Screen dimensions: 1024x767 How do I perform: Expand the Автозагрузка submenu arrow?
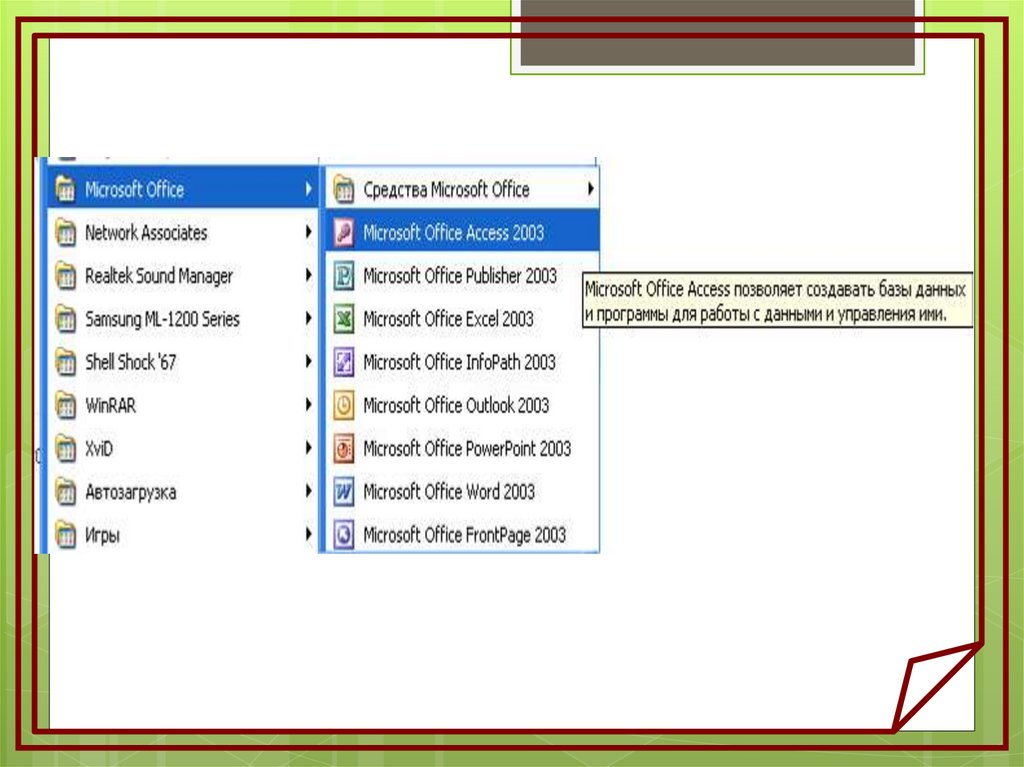(308, 491)
